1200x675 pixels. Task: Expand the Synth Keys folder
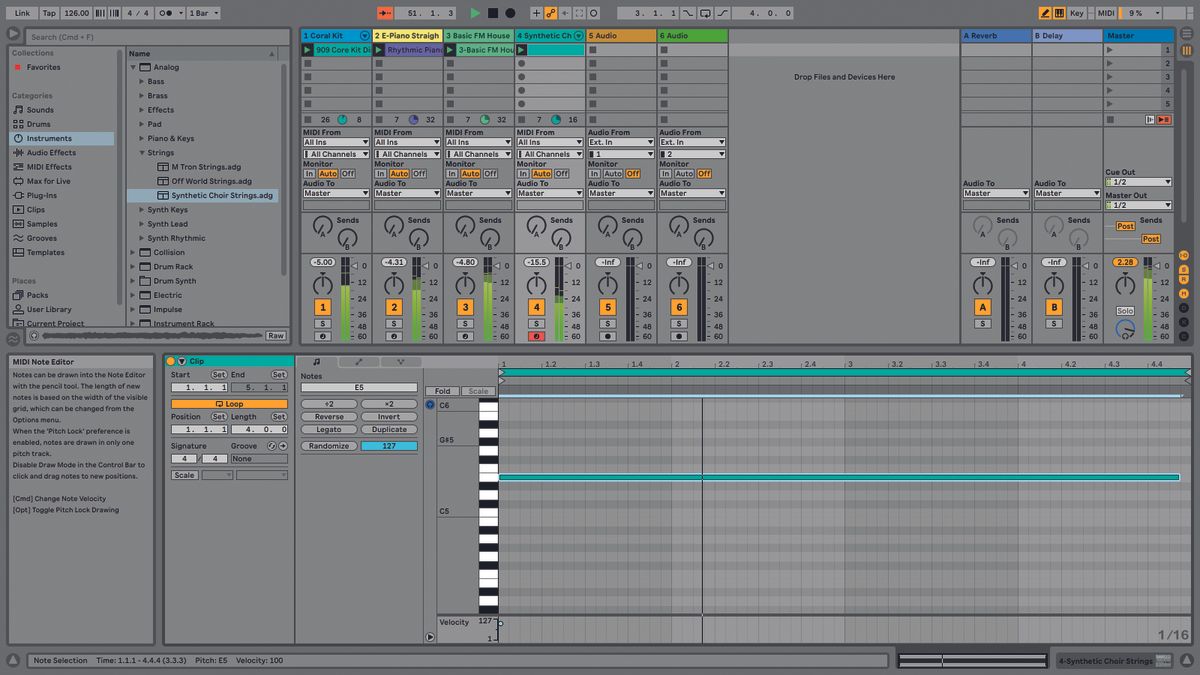pyautogui.click(x=141, y=210)
